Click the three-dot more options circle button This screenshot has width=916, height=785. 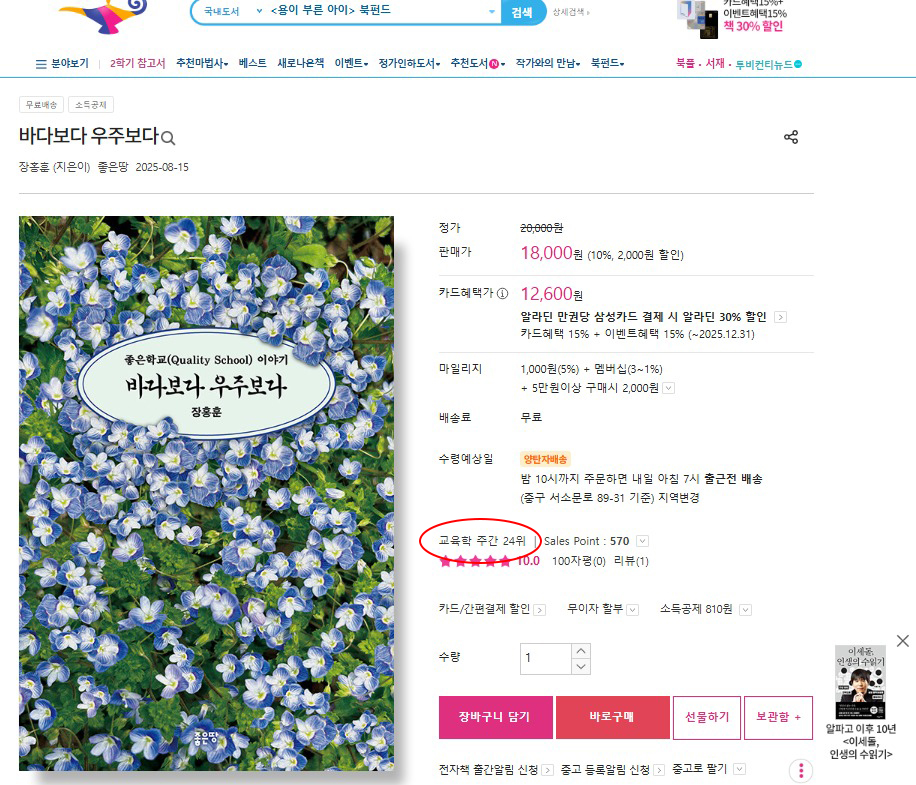click(801, 771)
